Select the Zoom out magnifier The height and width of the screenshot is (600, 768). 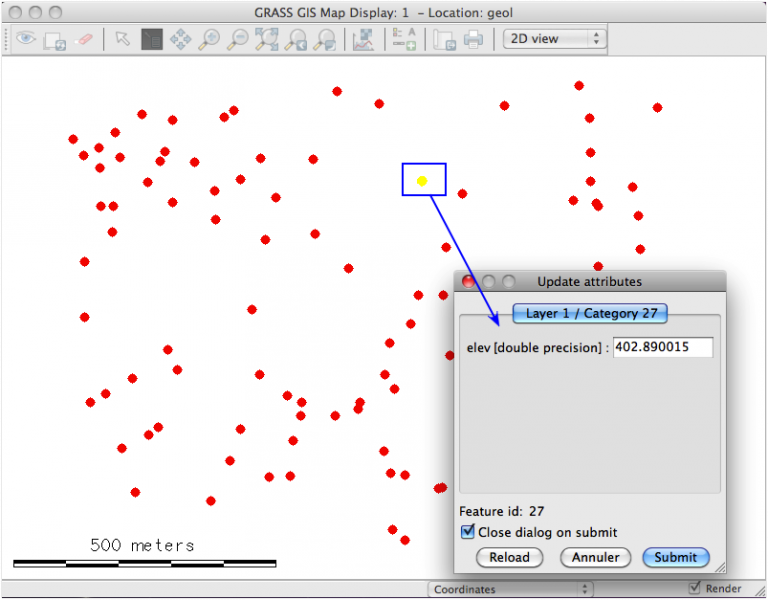(x=238, y=39)
